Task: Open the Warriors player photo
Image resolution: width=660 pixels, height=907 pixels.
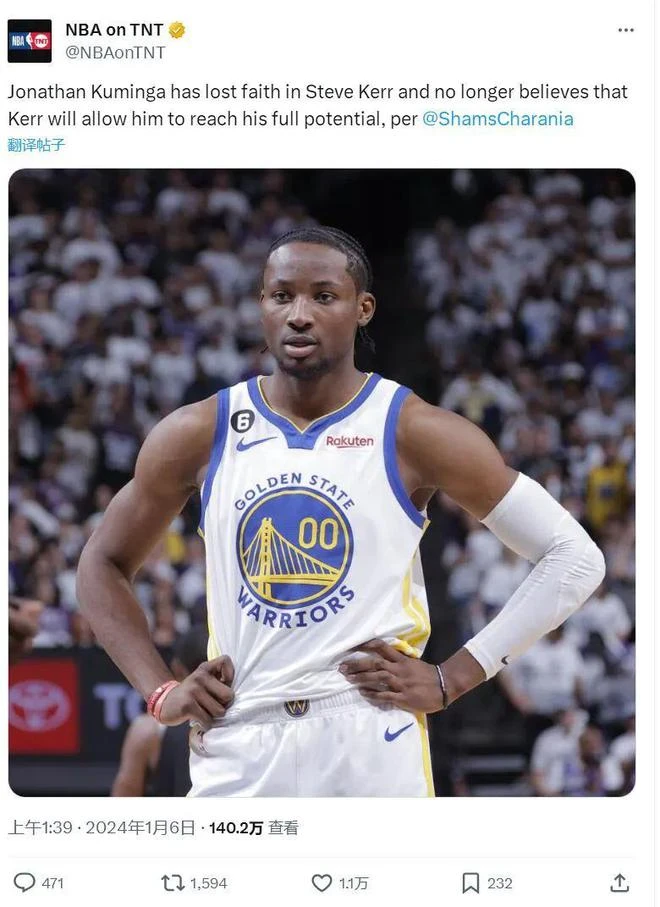Action: tap(322, 482)
